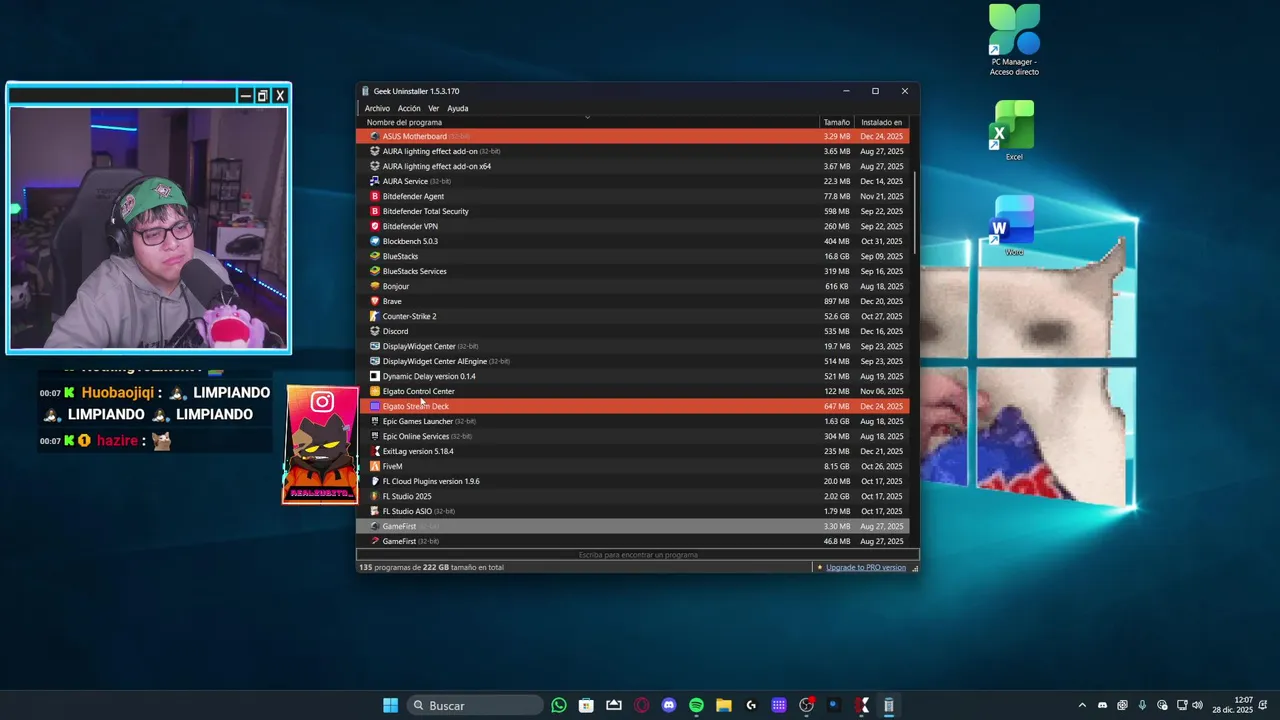Select the ExitLag version 5.18.4 icon
The height and width of the screenshot is (720, 1280).
pos(375,451)
